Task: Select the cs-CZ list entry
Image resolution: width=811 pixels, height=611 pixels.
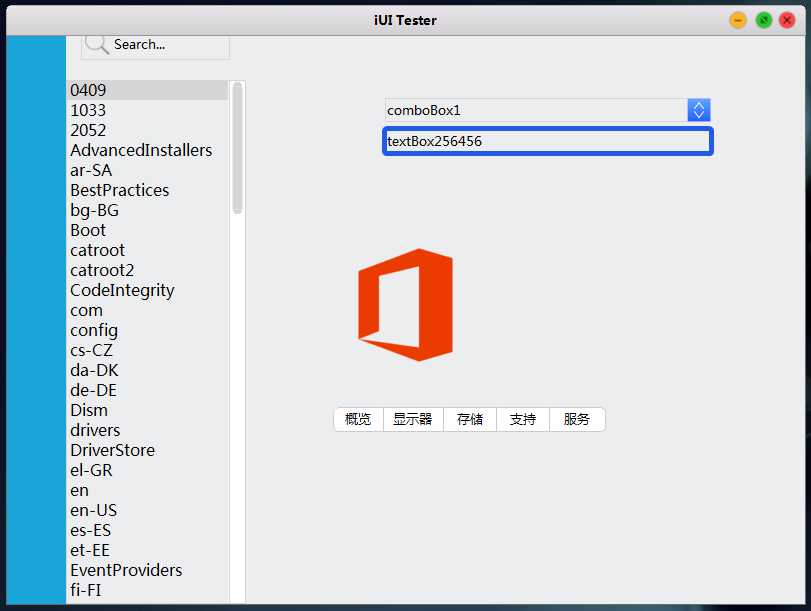Action: pyautogui.click(x=147, y=350)
